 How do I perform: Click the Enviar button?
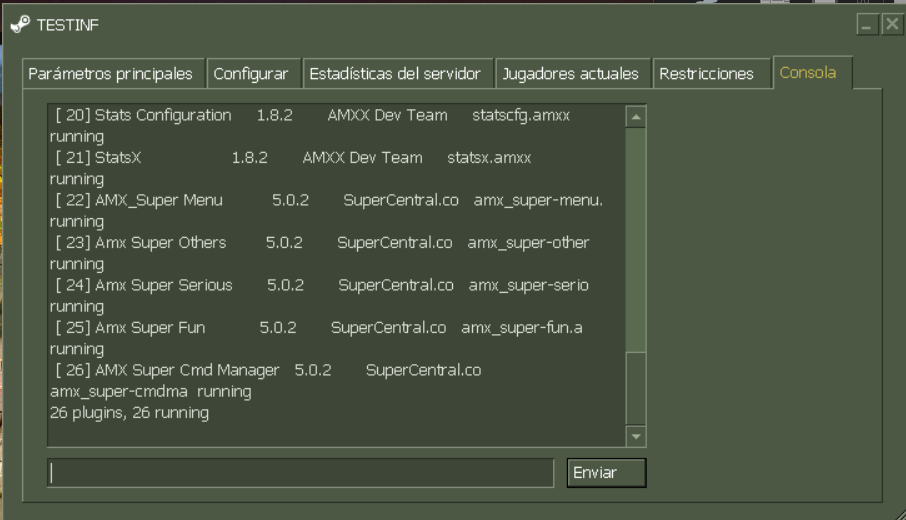tap(606, 473)
